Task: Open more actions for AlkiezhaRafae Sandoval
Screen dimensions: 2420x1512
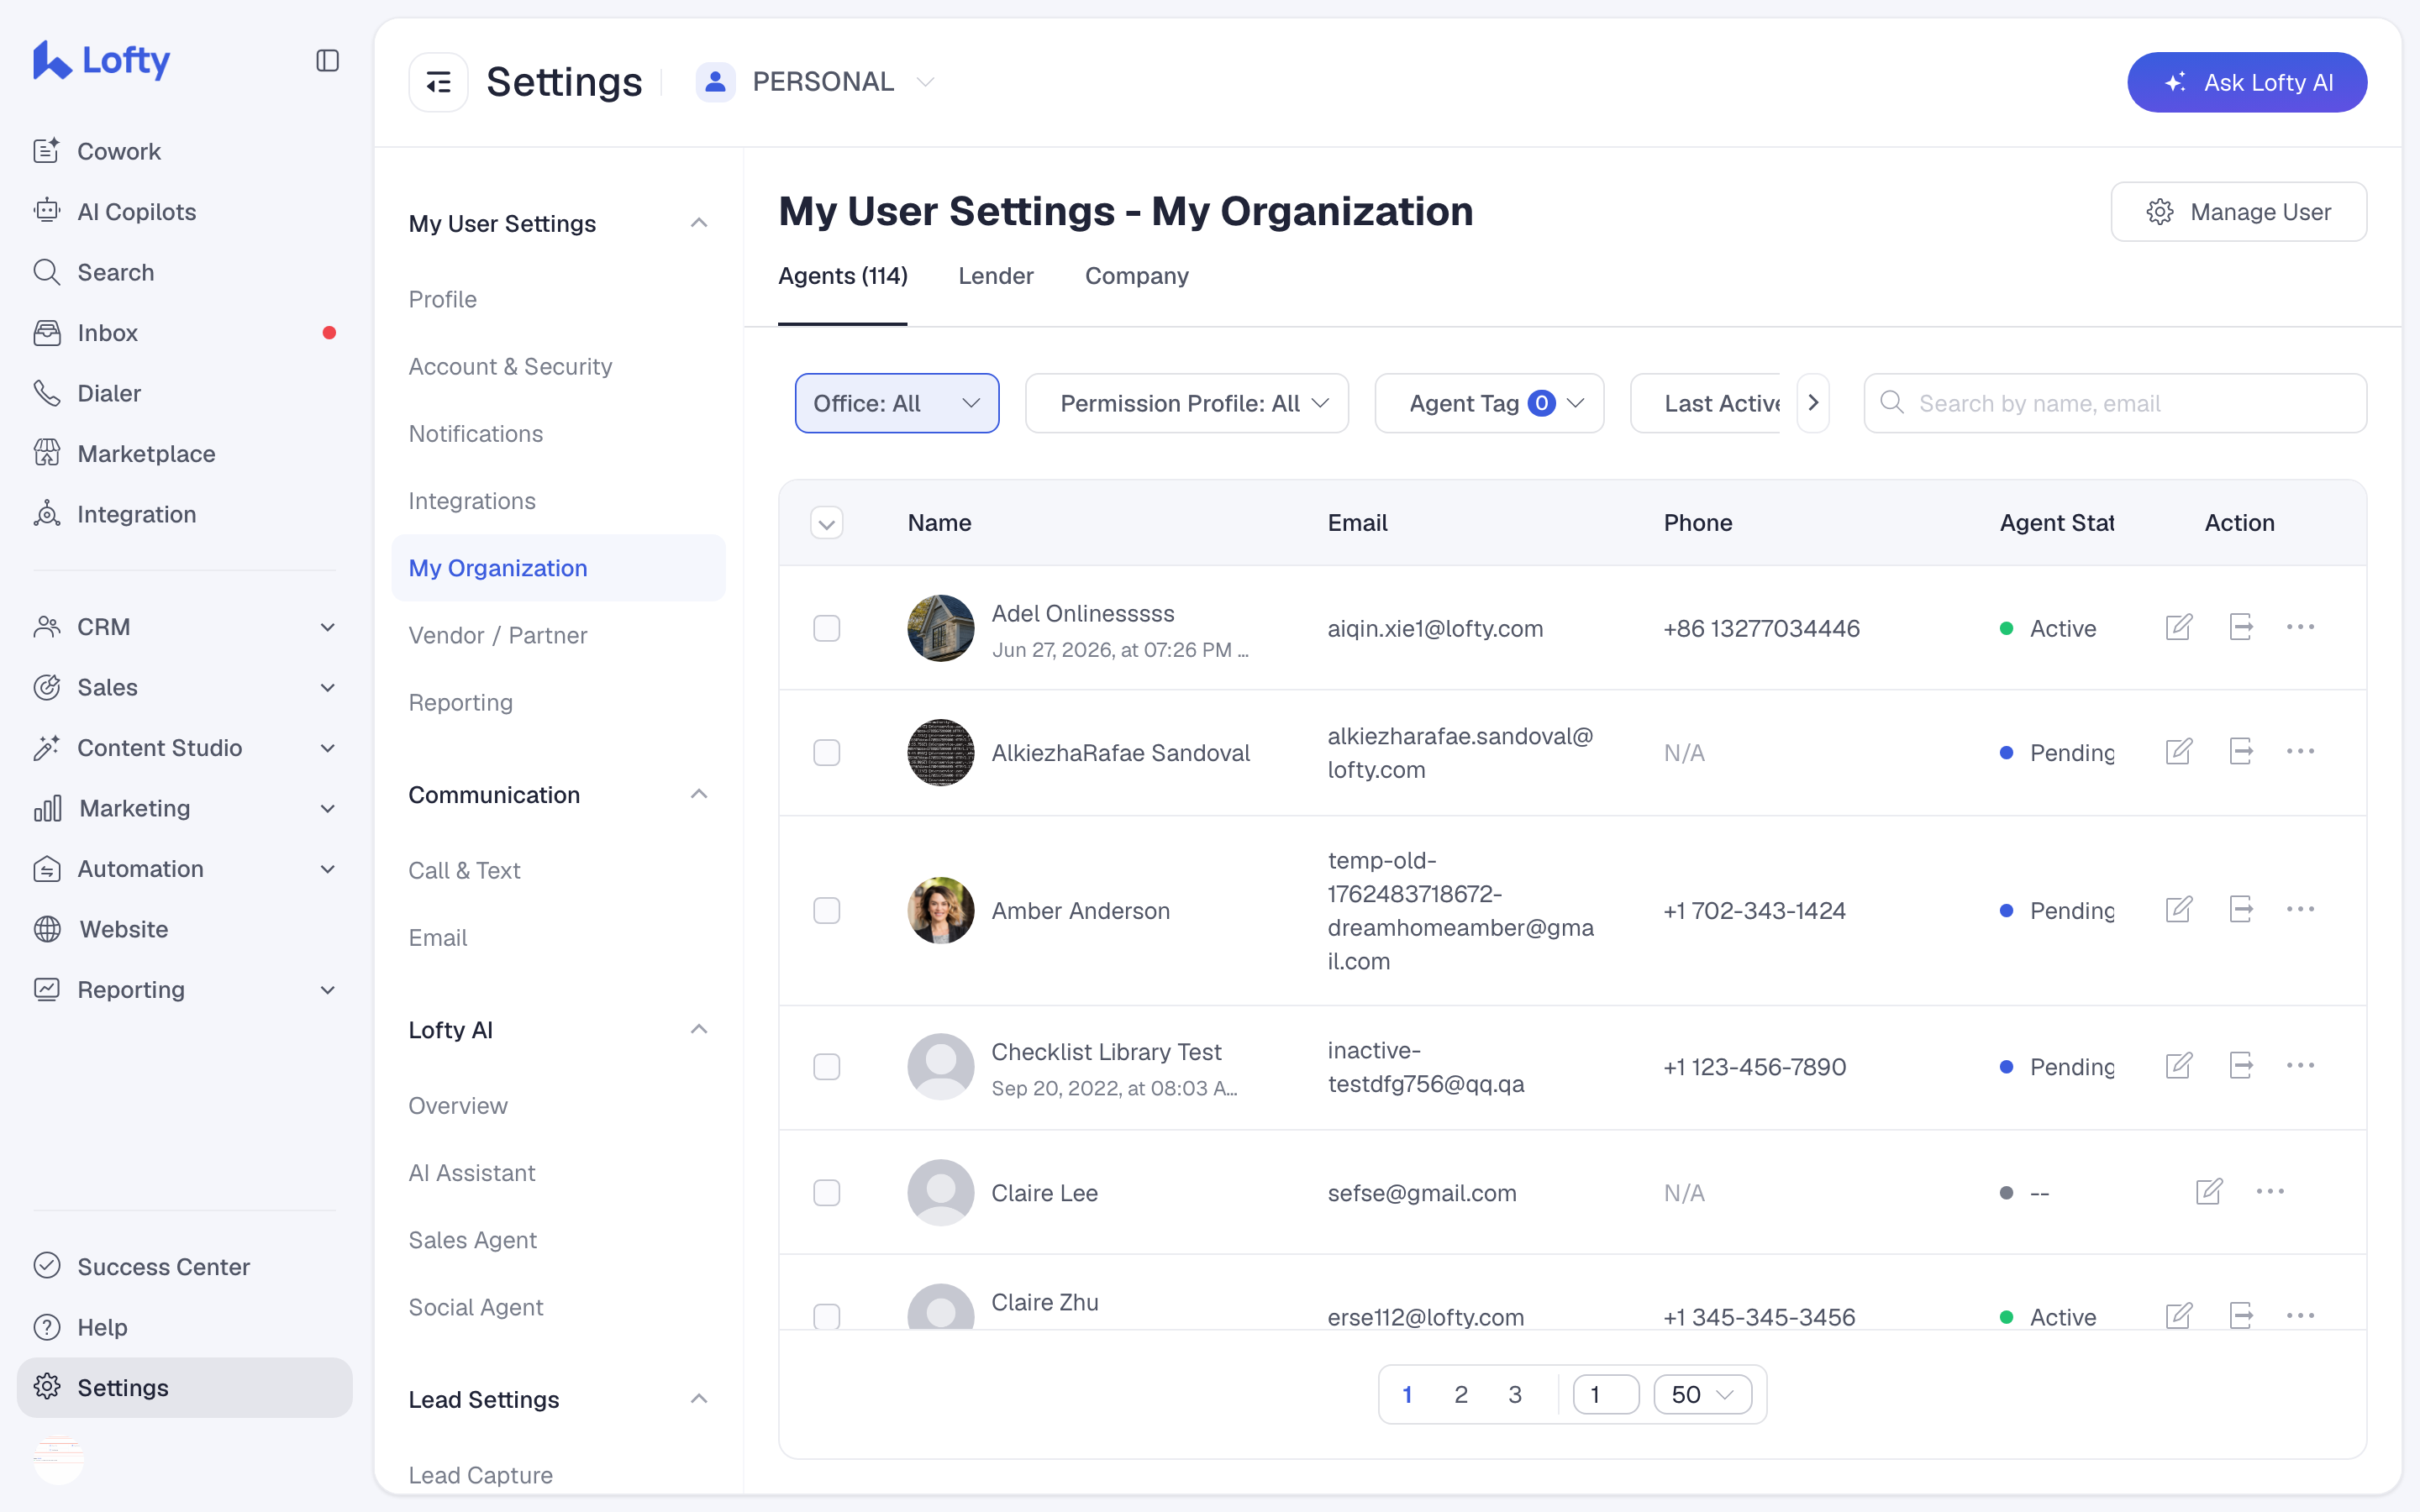Action: [2300, 751]
